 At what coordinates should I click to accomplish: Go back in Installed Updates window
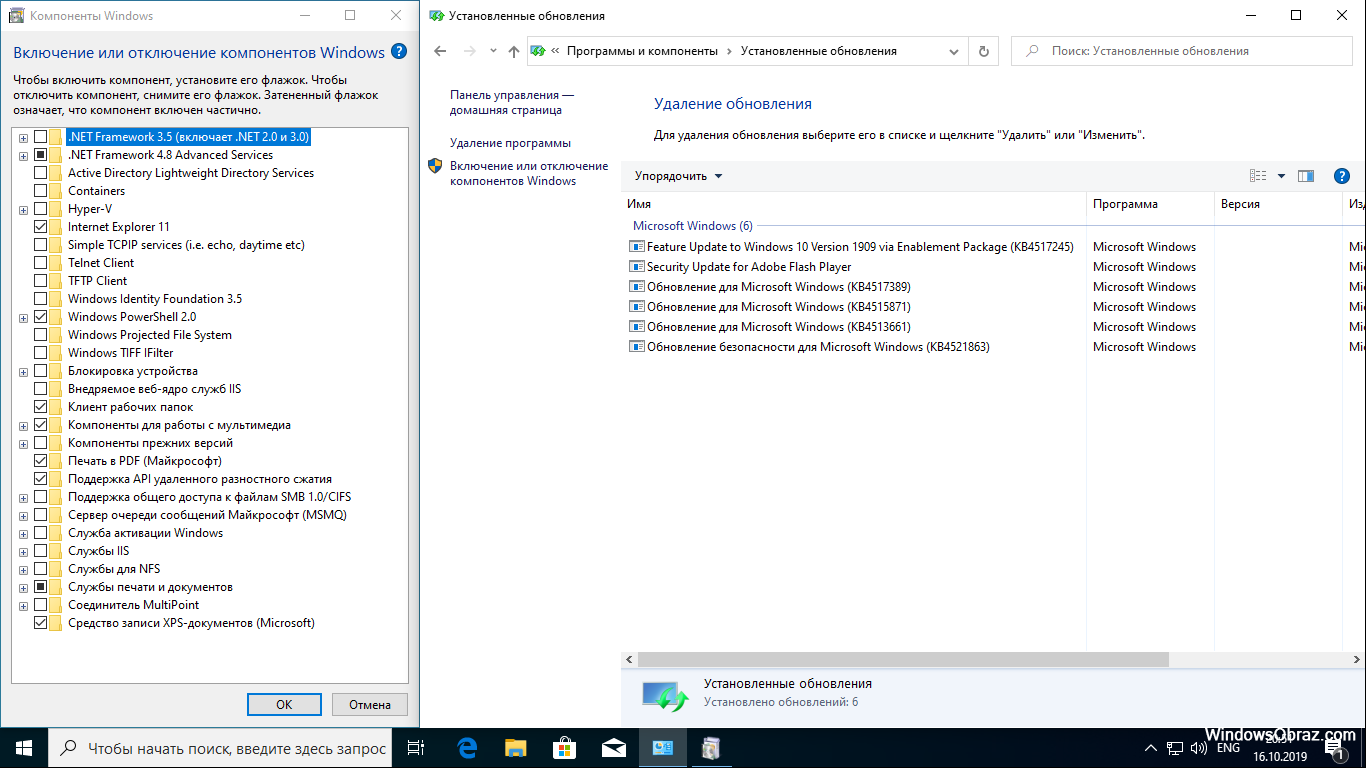coord(440,51)
